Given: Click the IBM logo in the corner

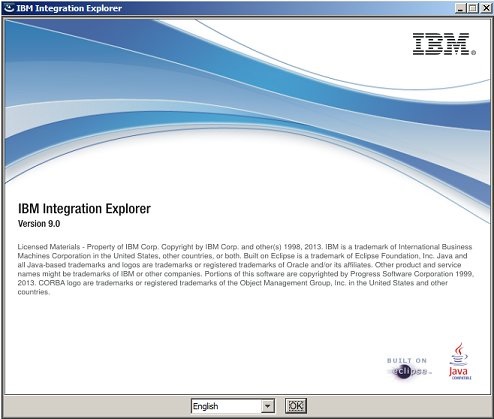Looking at the screenshot, I should click(444, 44).
